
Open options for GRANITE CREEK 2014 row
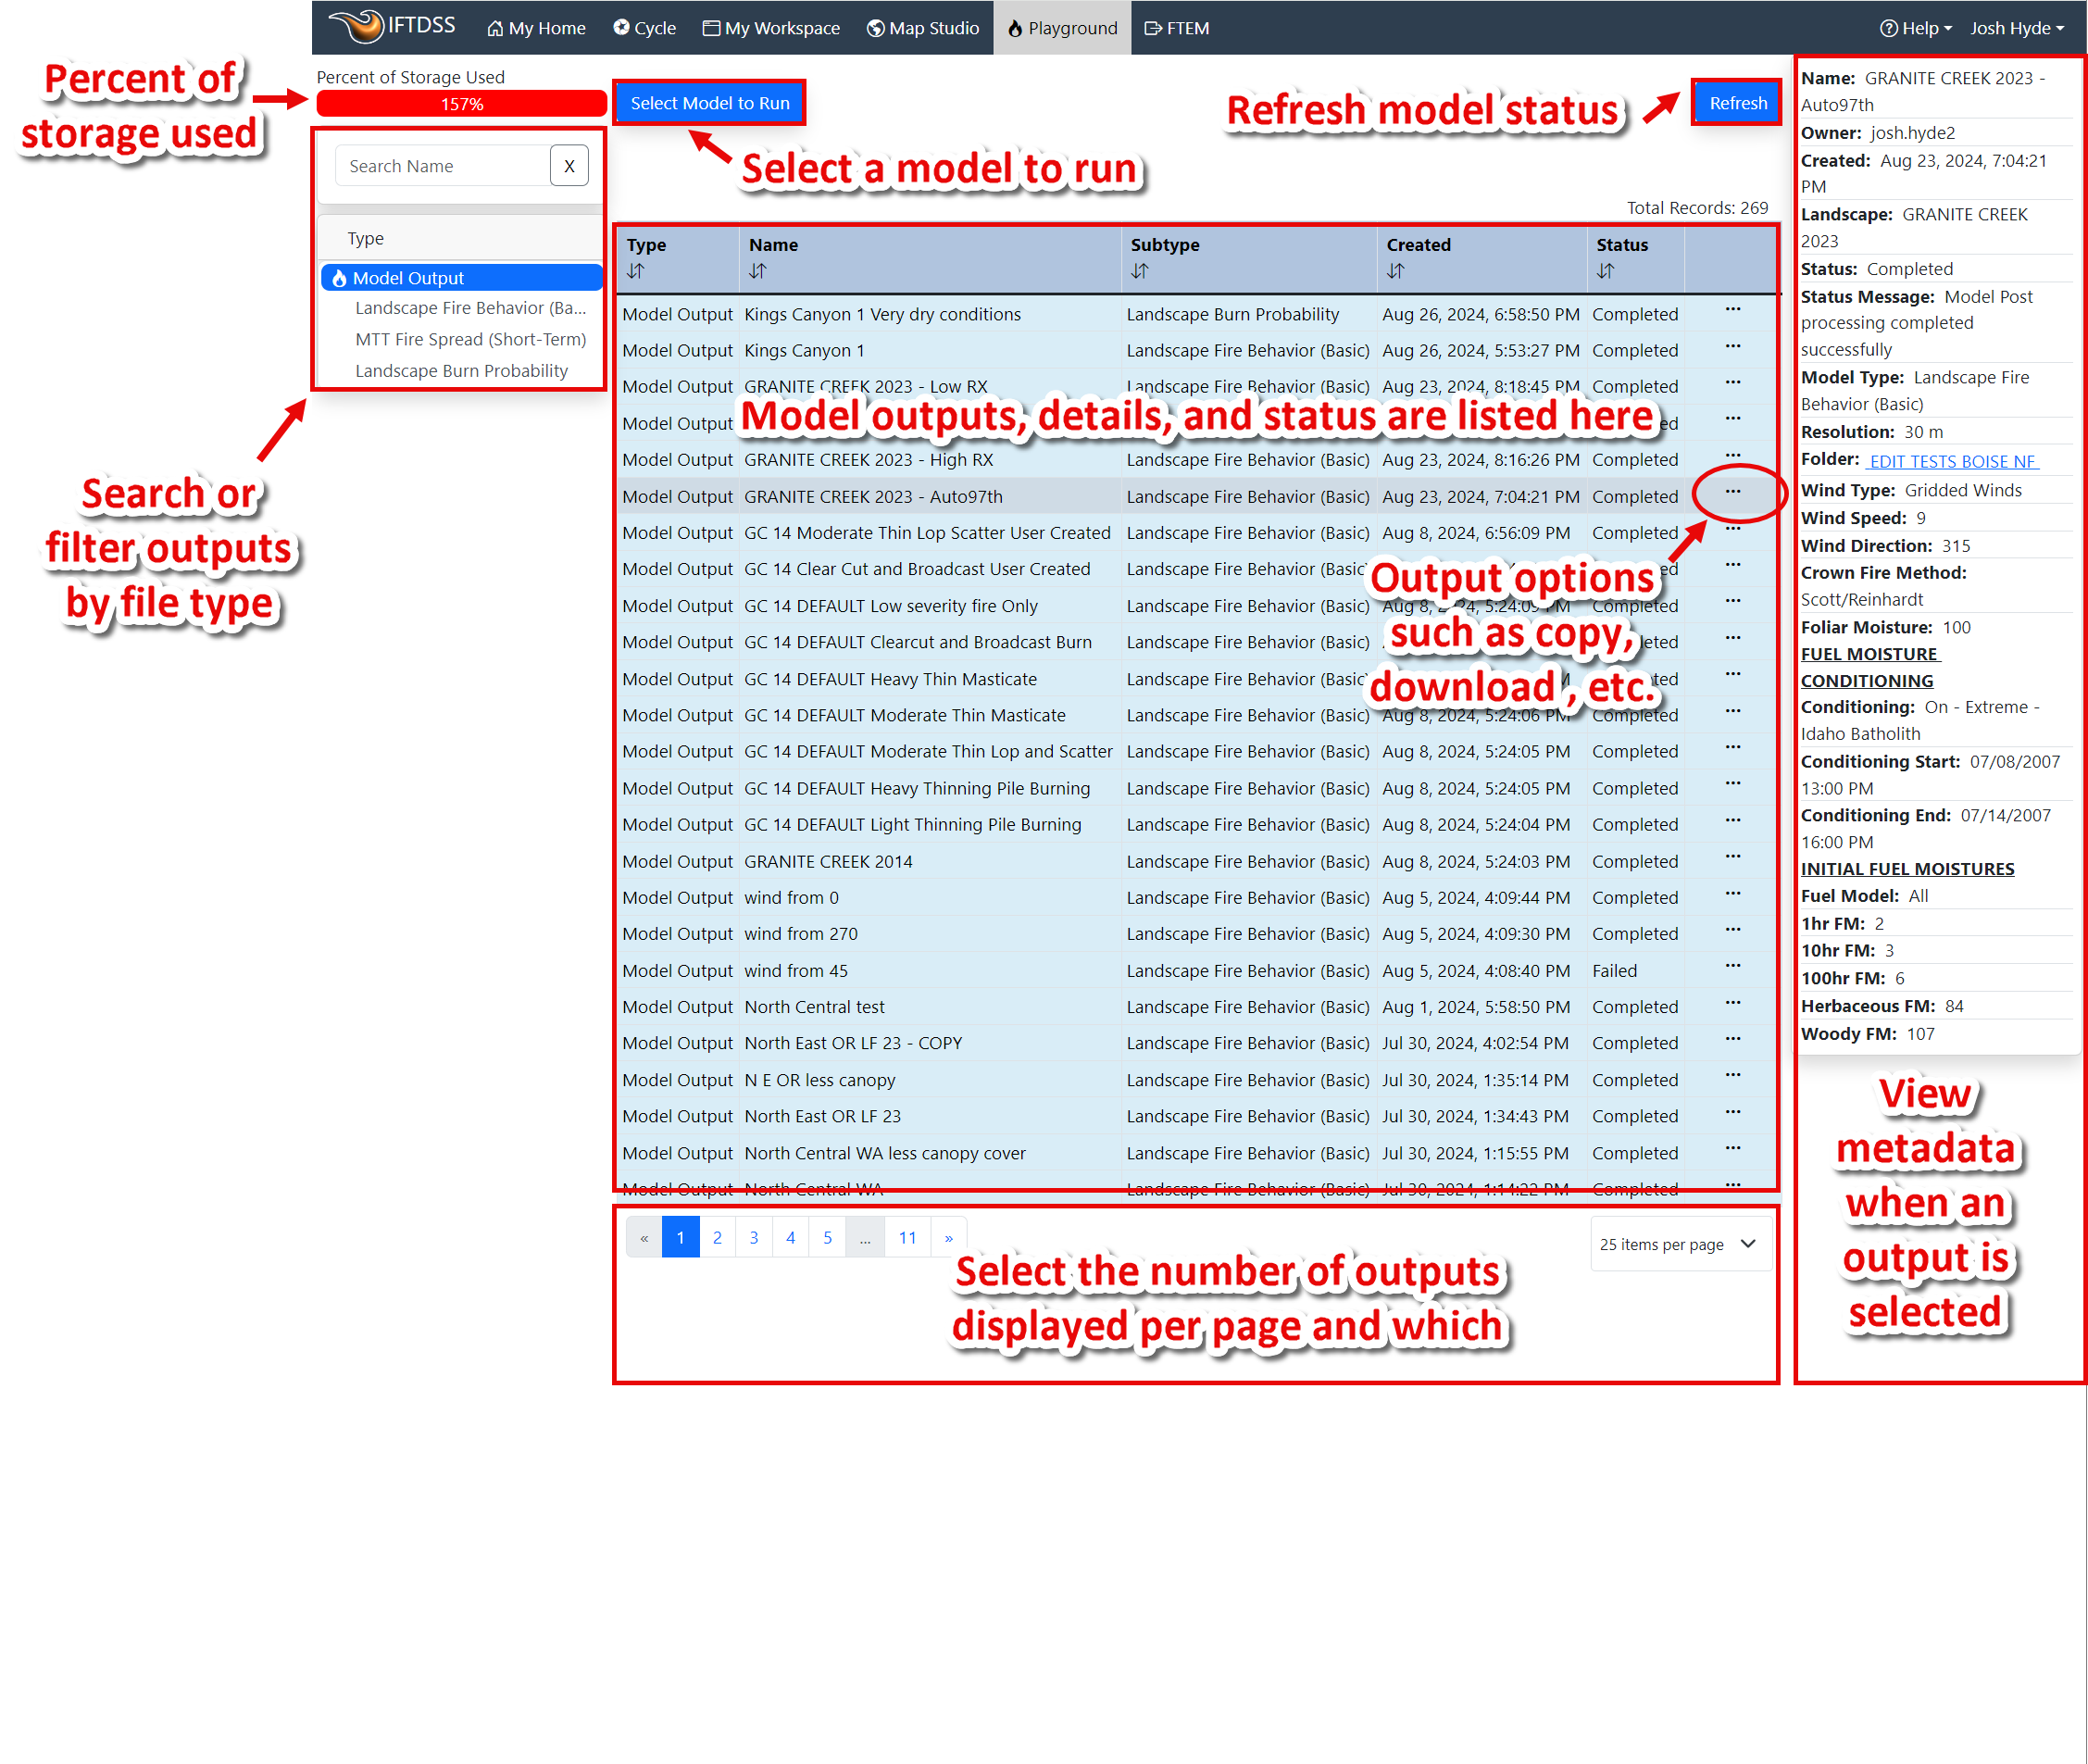click(x=1732, y=857)
